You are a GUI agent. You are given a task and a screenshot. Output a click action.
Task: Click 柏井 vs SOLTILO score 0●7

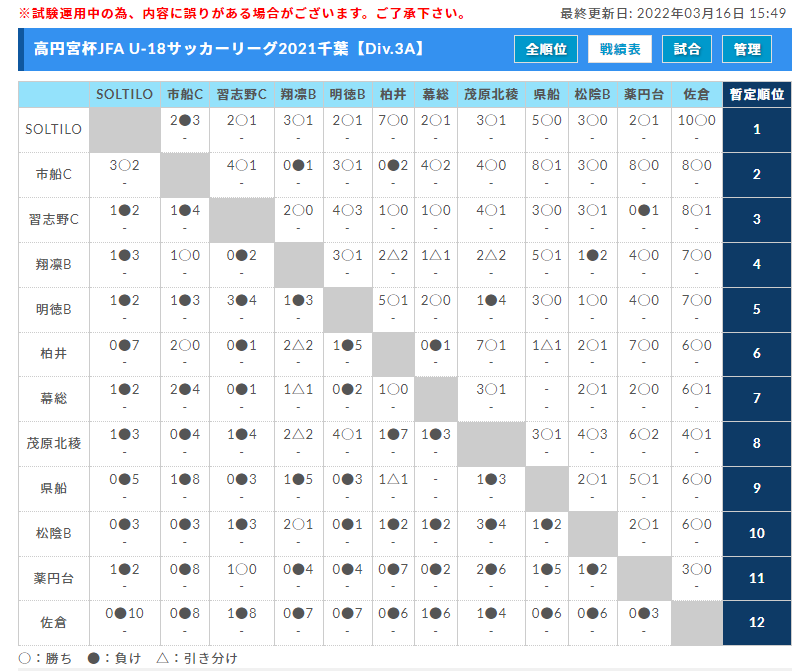(x=124, y=346)
